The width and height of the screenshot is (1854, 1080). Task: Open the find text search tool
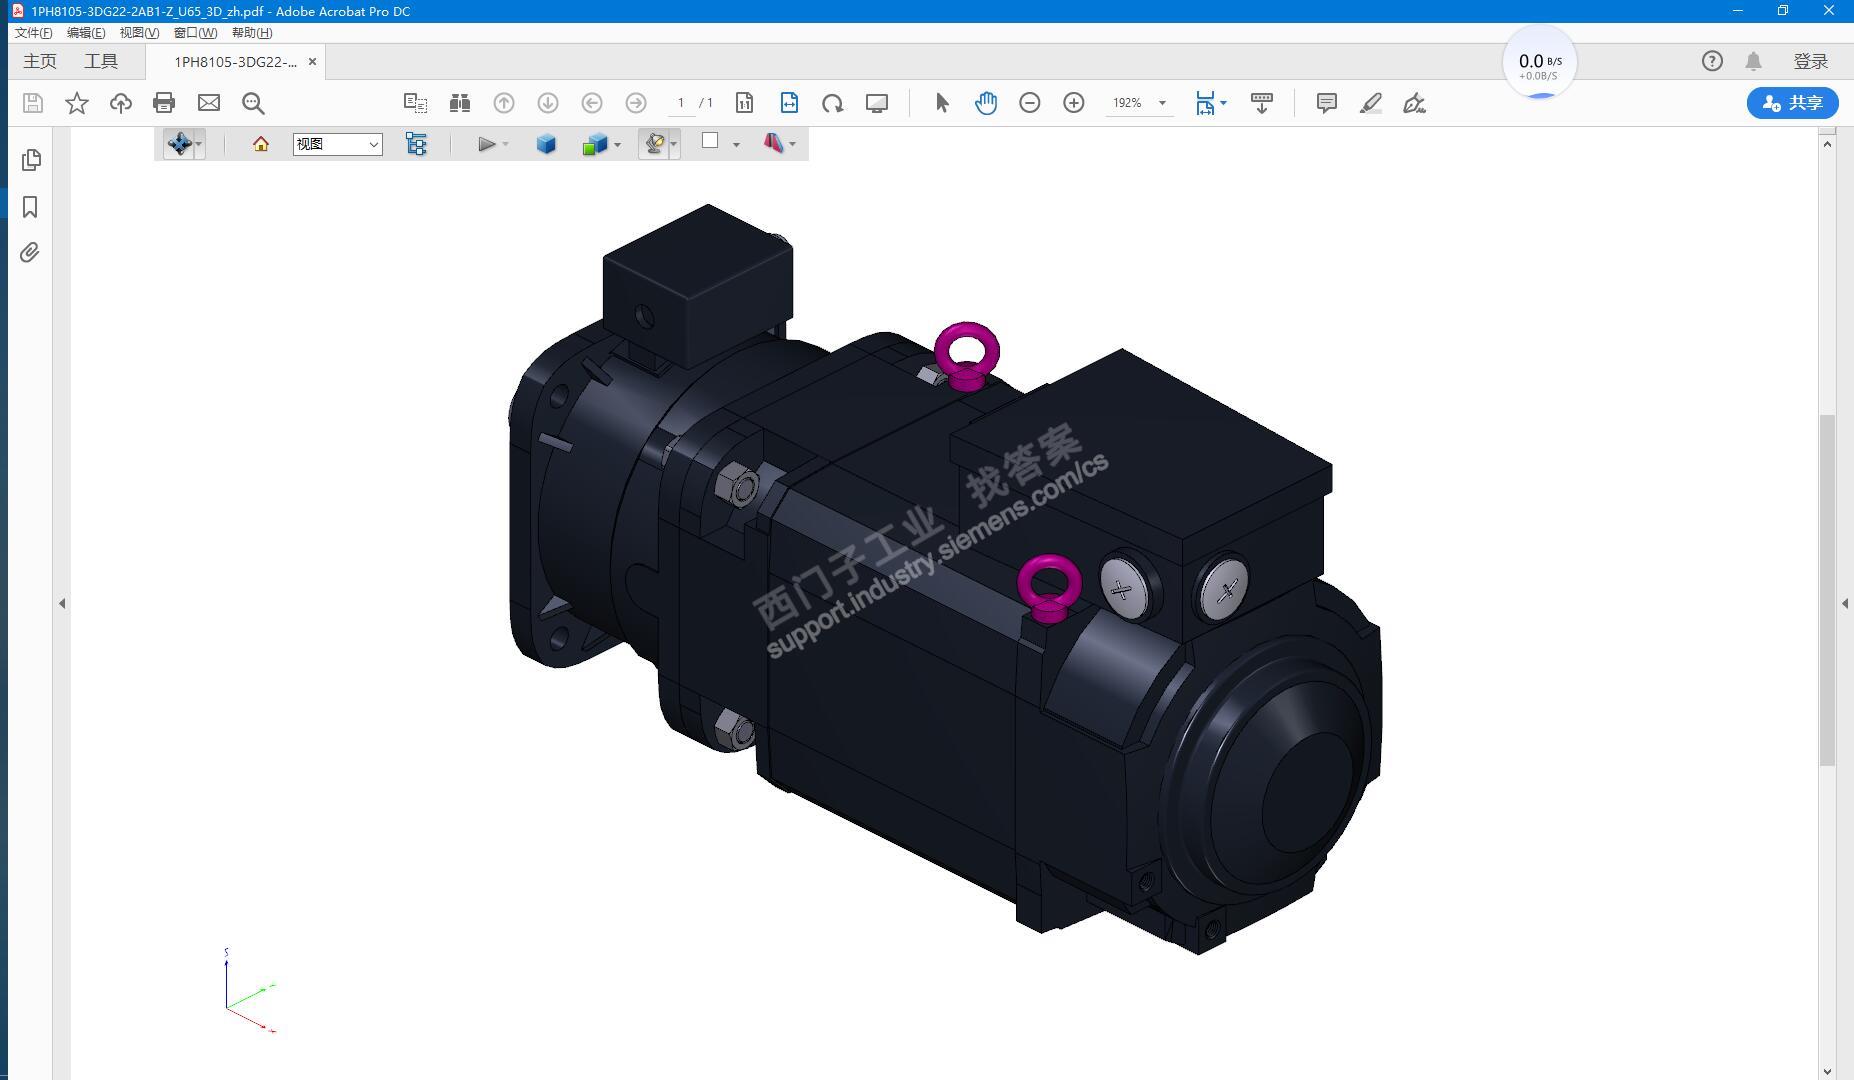click(x=253, y=103)
